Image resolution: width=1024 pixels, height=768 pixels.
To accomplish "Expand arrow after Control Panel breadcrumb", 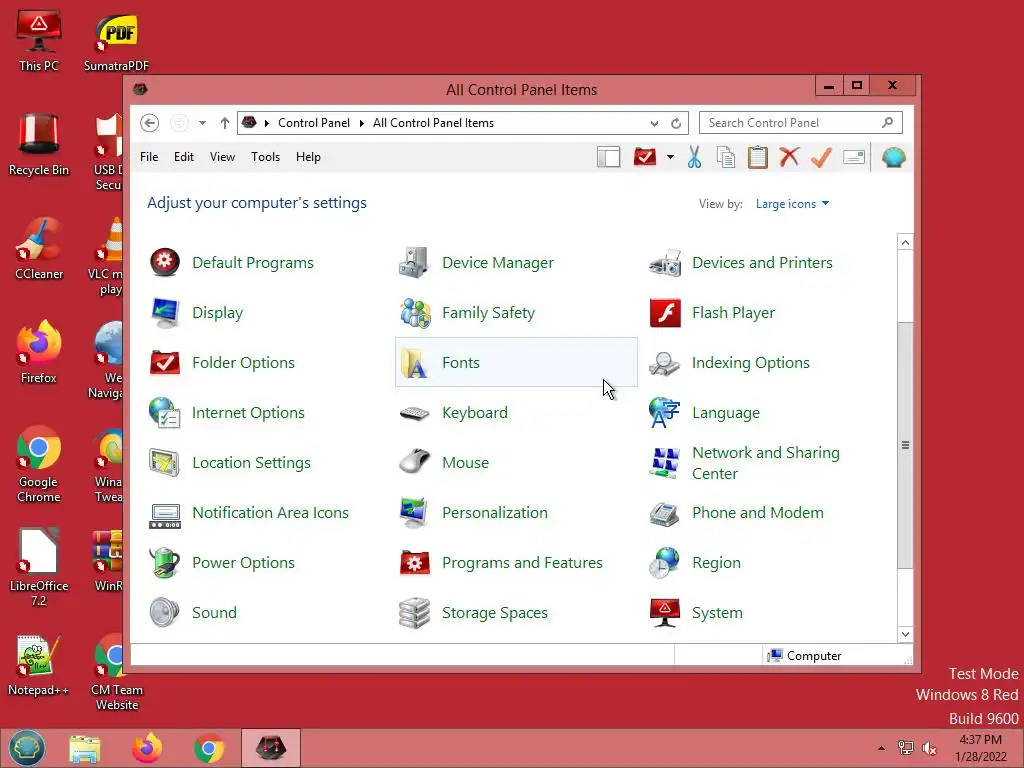I will coord(361,123).
